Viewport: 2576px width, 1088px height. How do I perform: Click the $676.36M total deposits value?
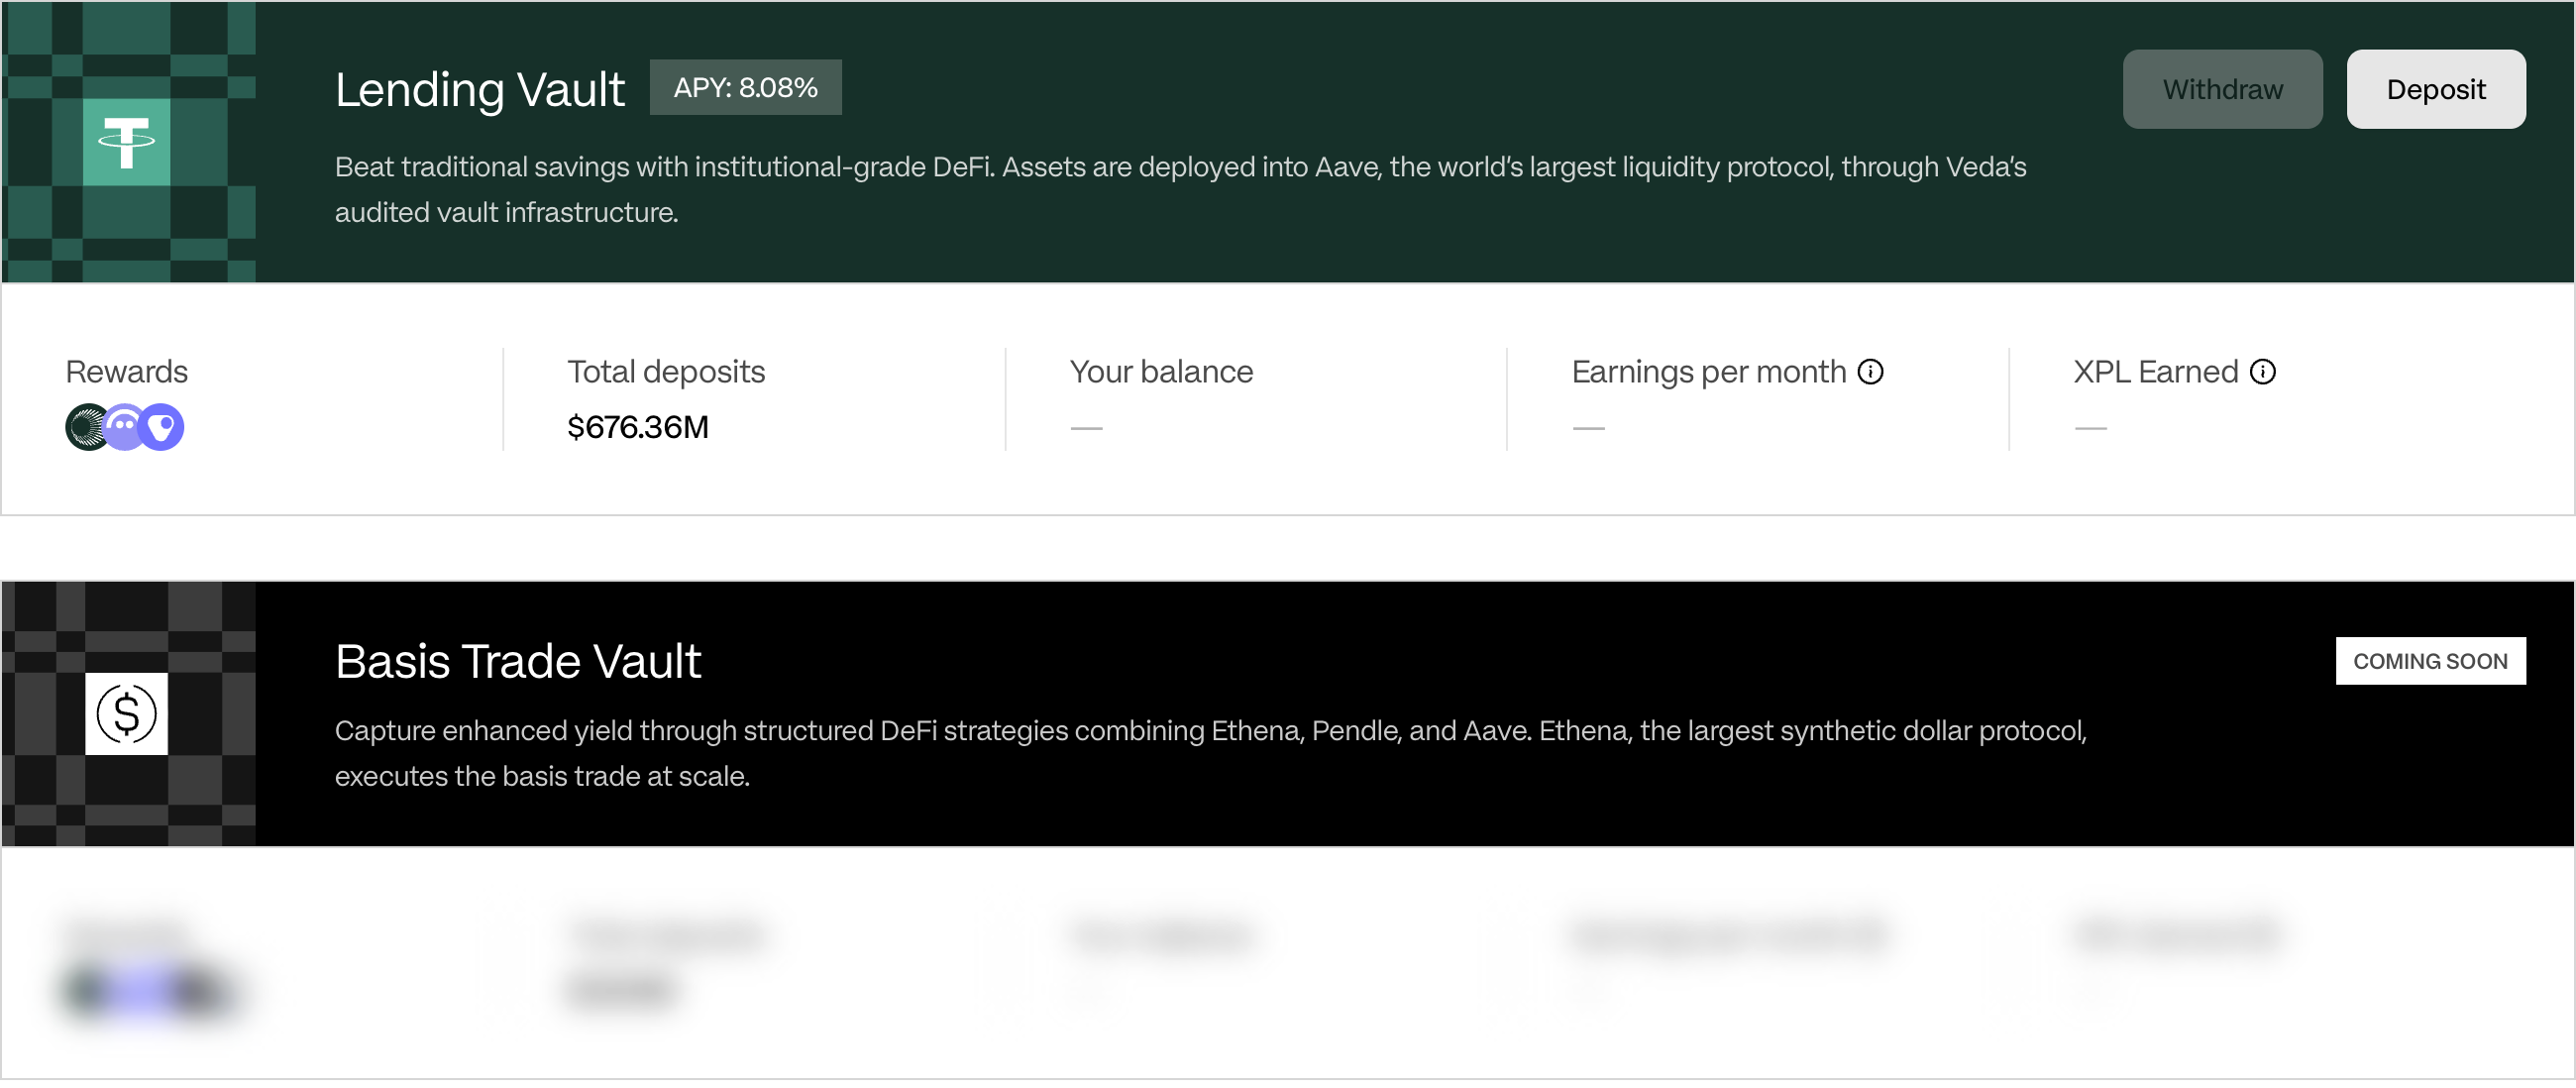(x=637, y=428)
